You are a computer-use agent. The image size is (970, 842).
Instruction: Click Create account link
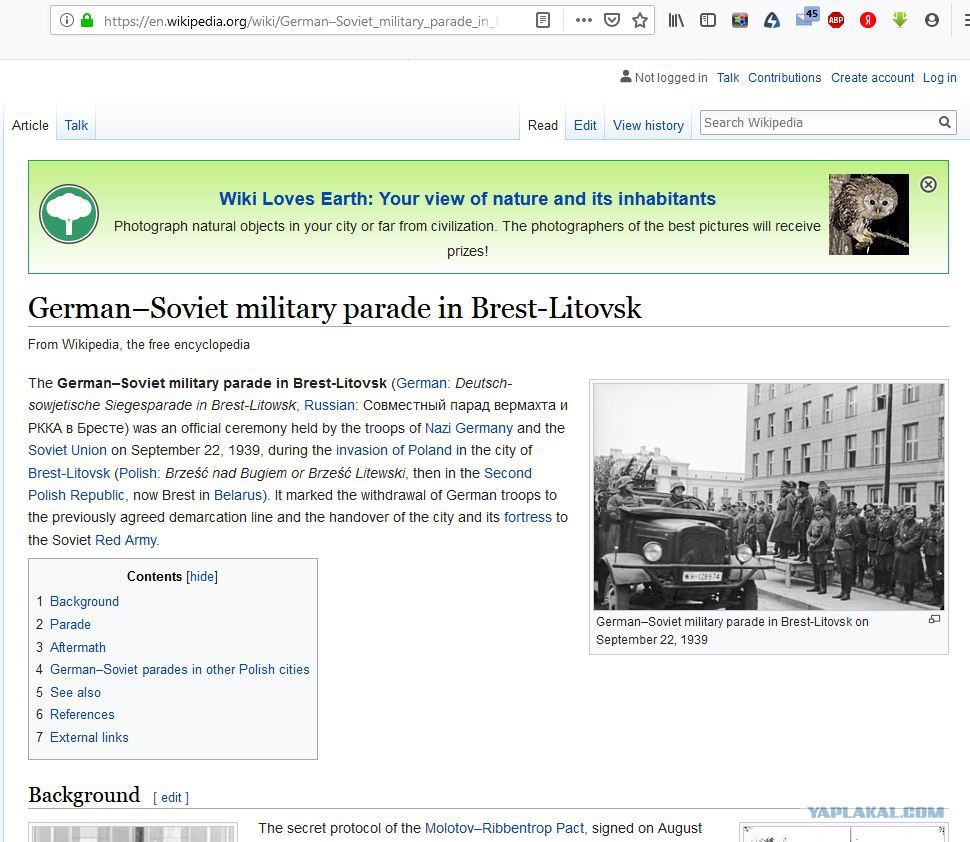872,77
